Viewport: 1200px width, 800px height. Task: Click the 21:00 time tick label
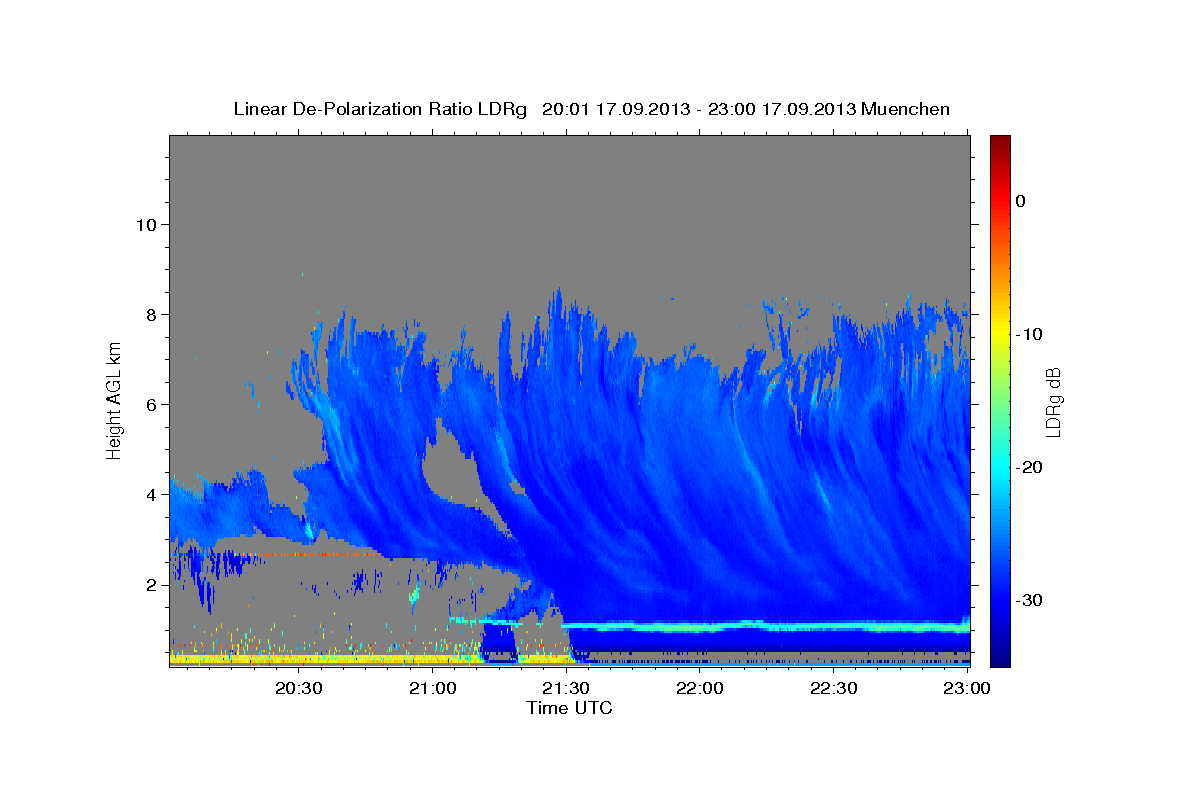point(433,688)
